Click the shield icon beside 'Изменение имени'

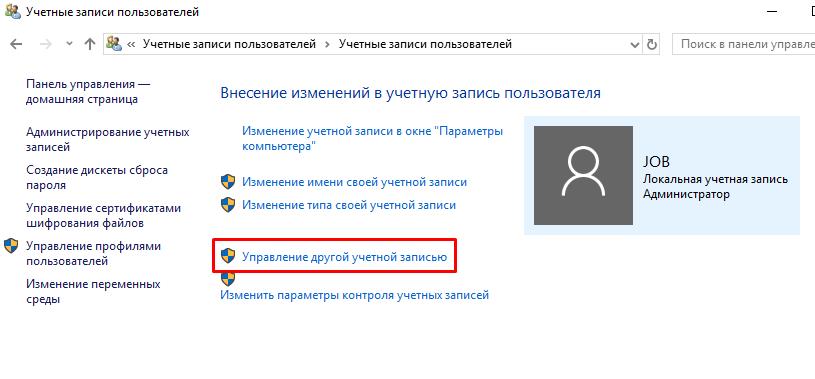coord(228,182)
